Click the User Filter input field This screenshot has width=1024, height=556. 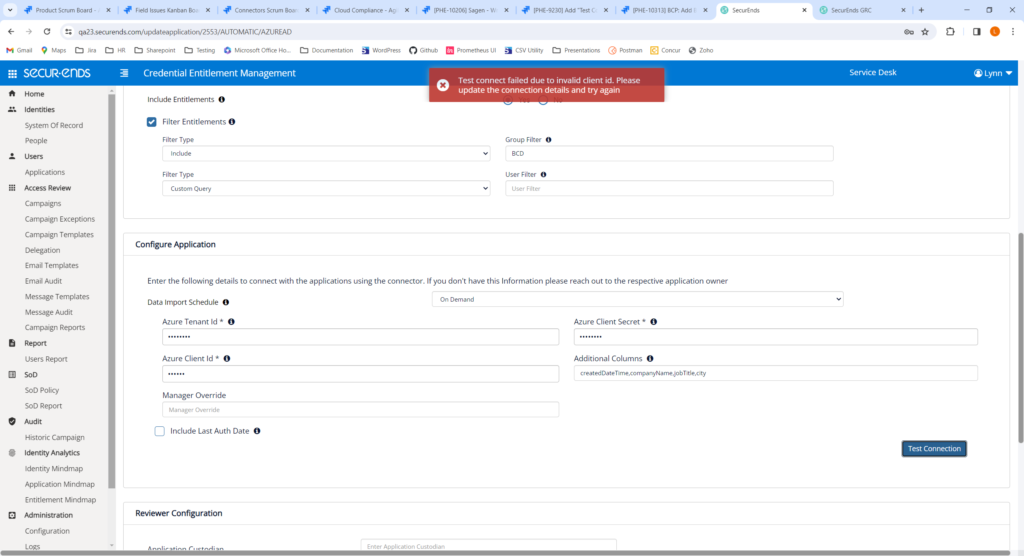coord(669,188)
